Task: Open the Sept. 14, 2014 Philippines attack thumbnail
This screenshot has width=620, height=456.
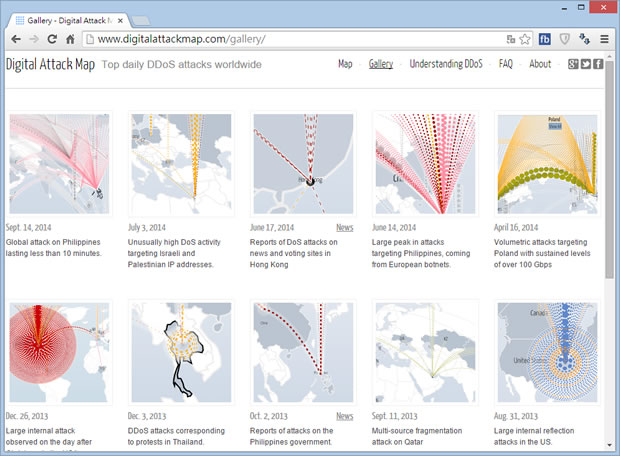Action: [x=59, y=164]
